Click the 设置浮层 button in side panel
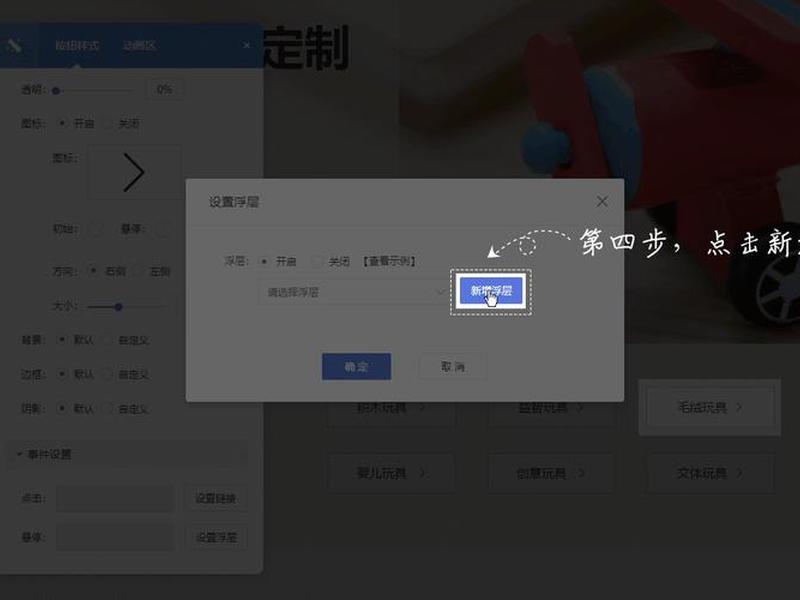The image size is (800, 600). pos(216,537)
